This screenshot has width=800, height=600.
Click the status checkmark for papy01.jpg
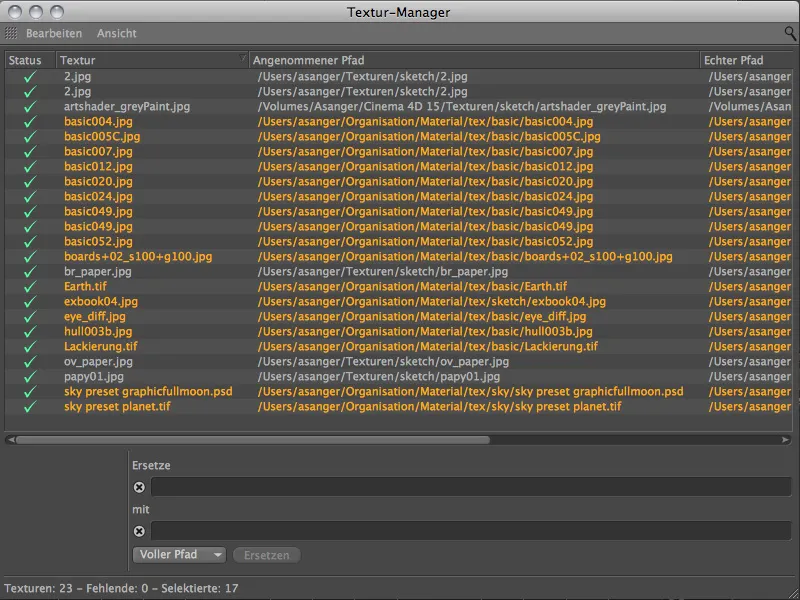coord(30,377)
